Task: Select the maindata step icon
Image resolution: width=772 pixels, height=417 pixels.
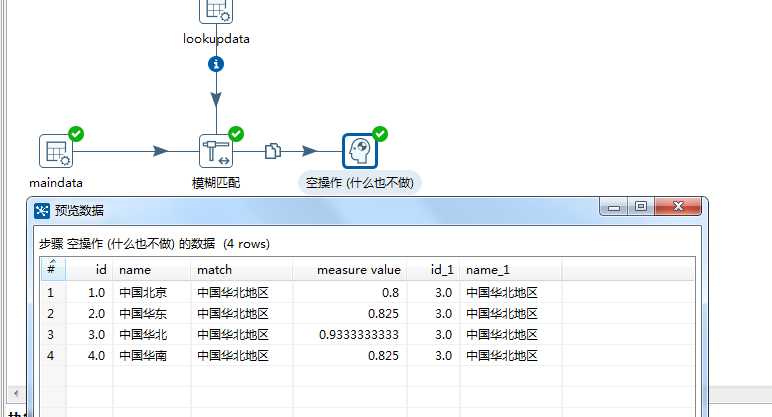Action: click(56, 151)
